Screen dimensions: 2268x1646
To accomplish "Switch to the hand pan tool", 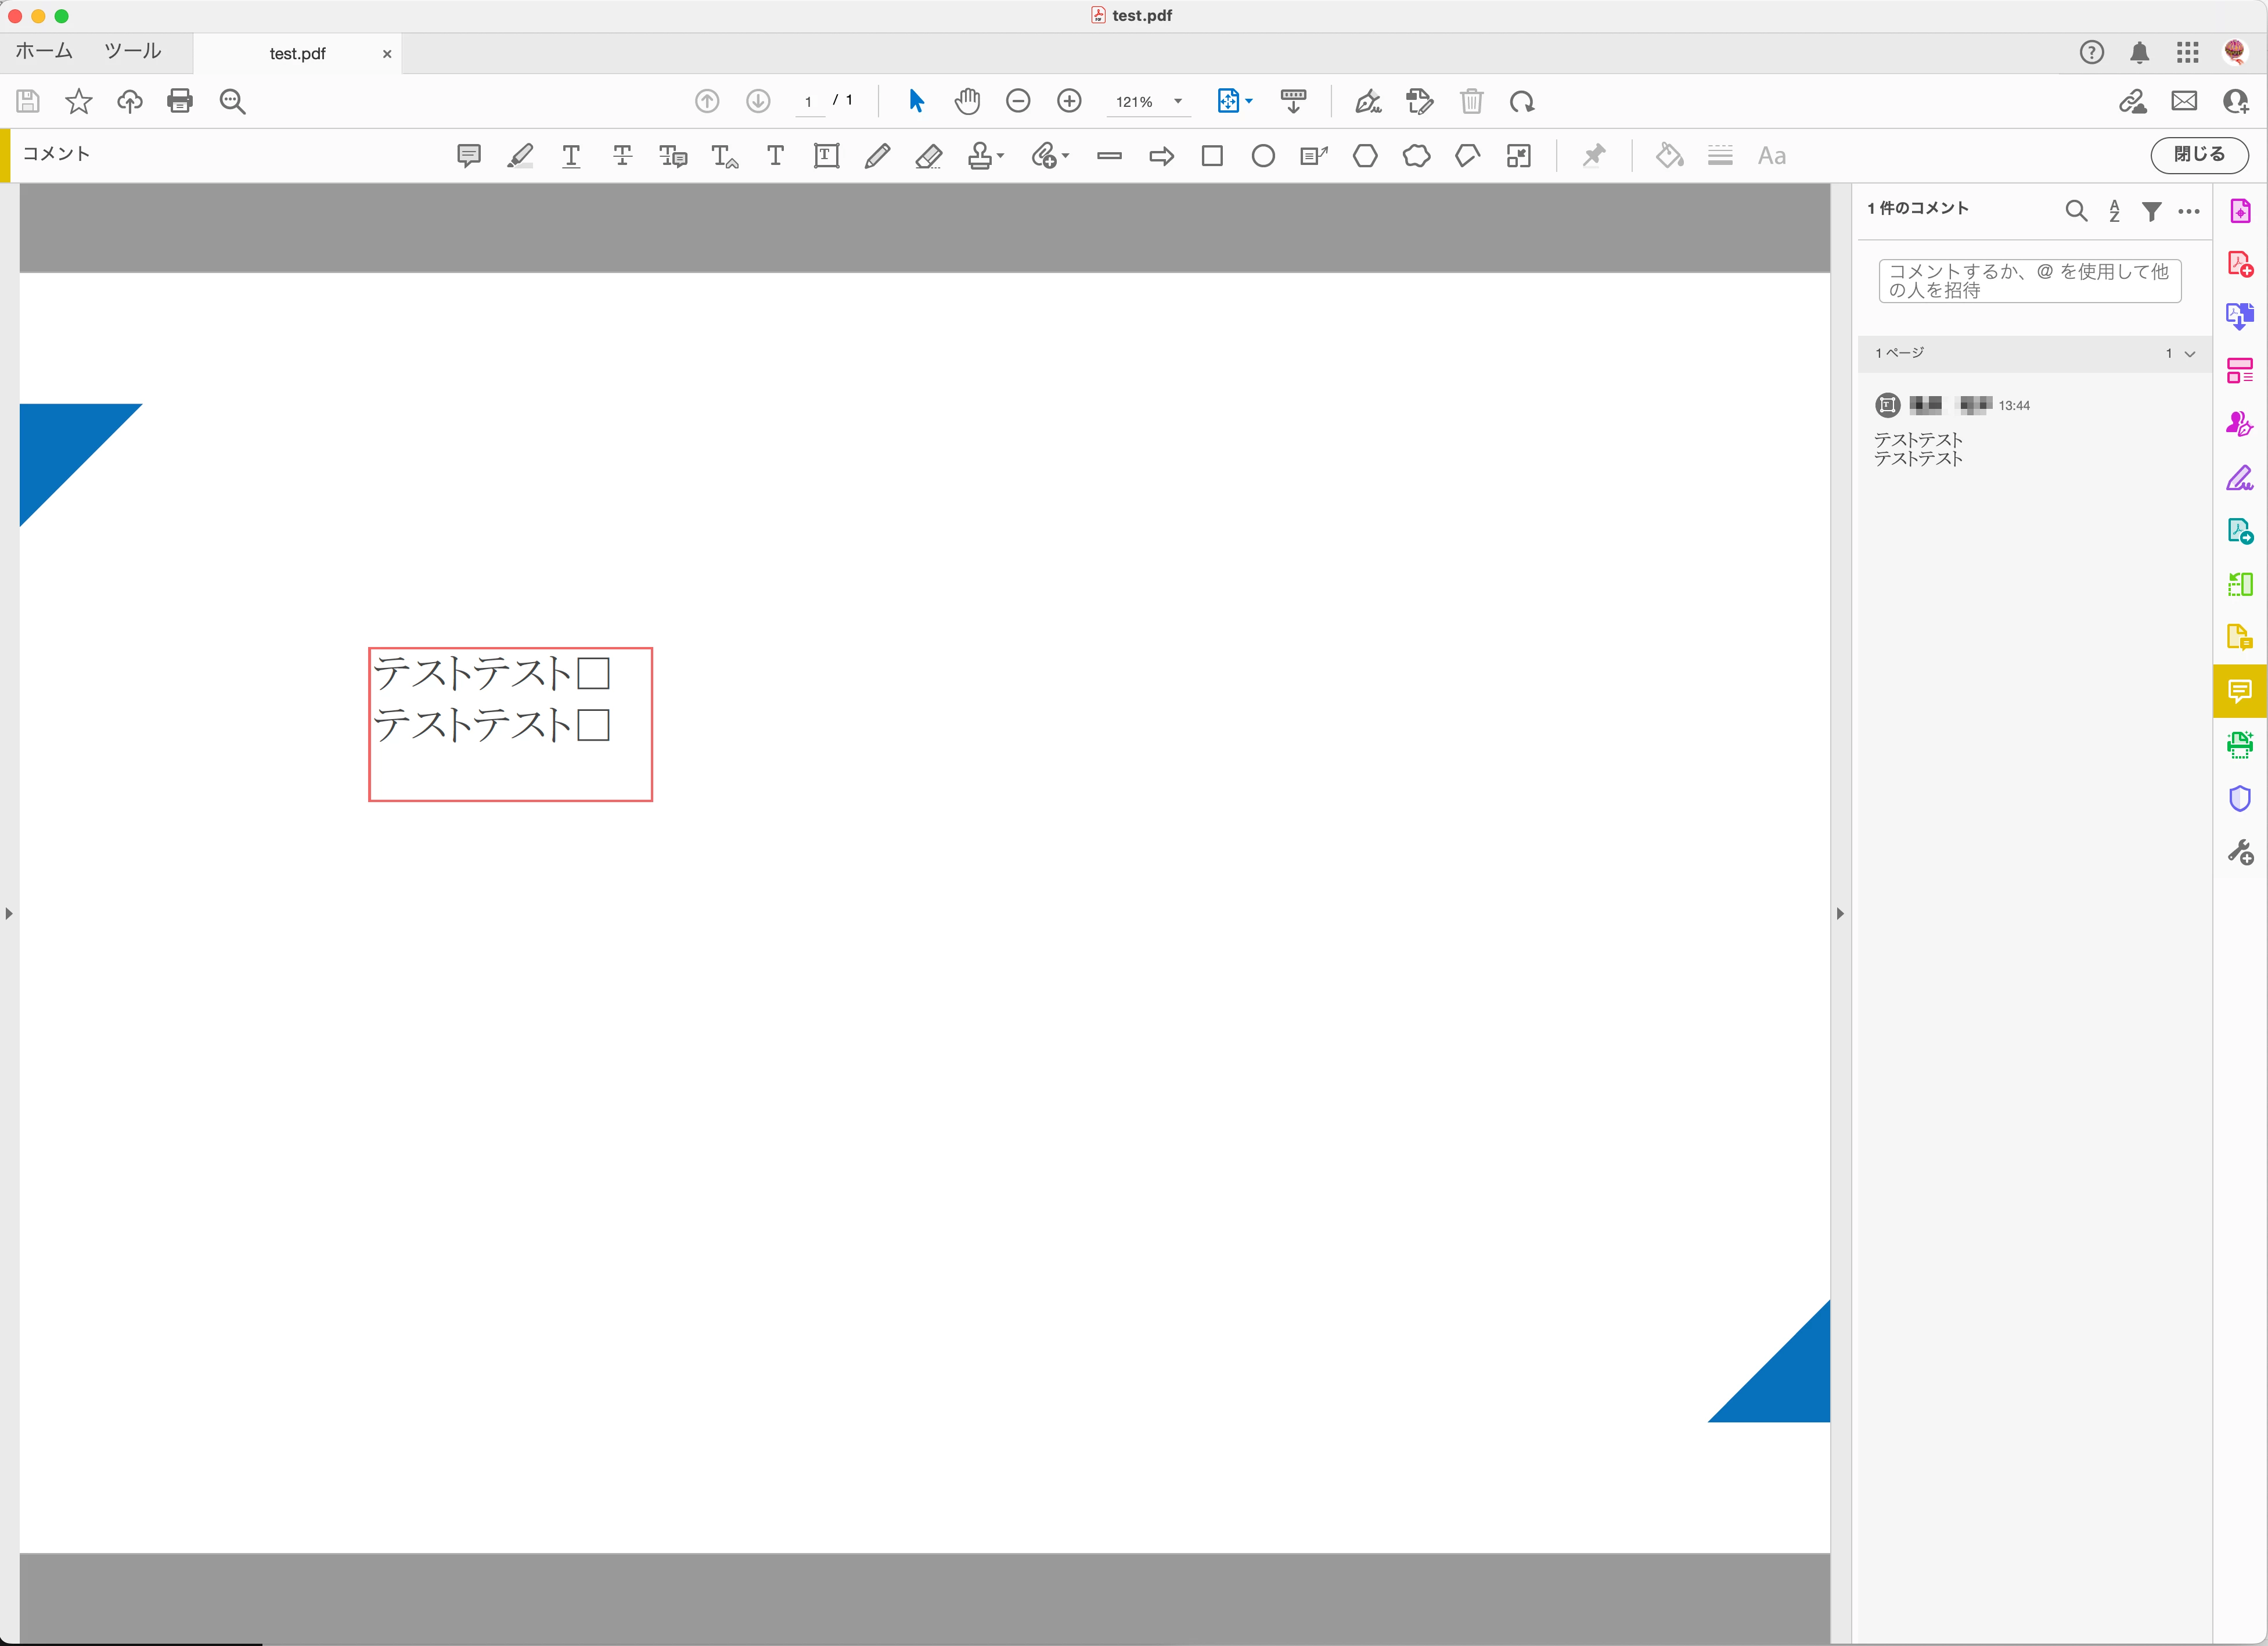I will tap(967, 101).
